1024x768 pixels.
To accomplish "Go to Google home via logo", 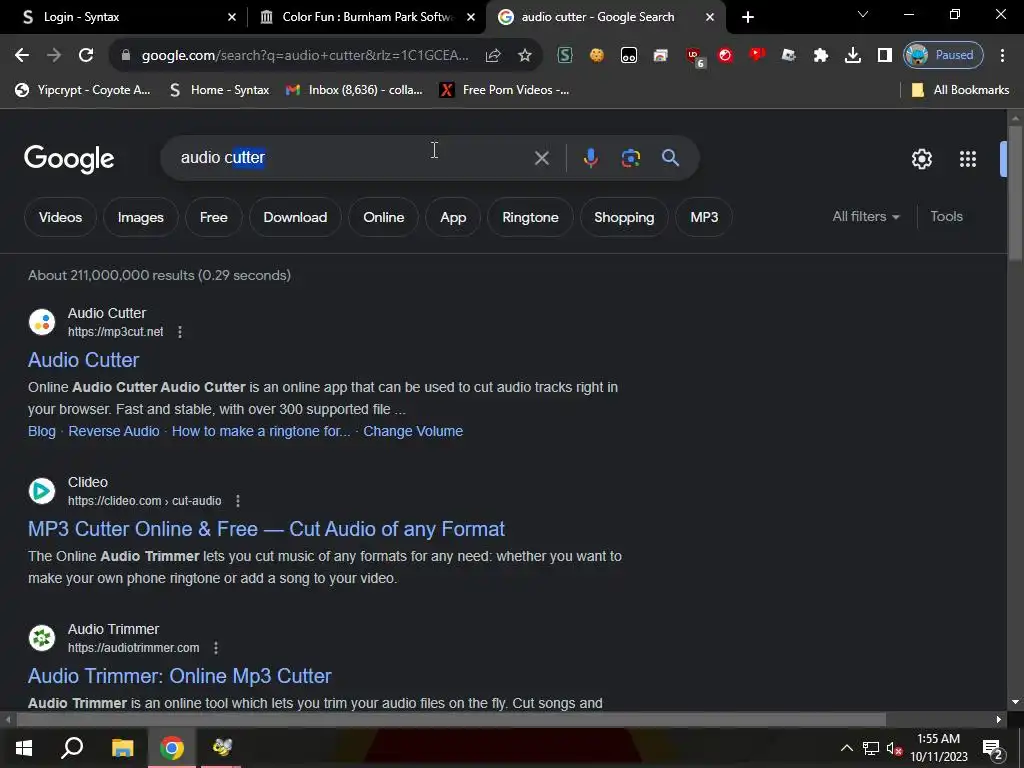I will tap(69, 159).
